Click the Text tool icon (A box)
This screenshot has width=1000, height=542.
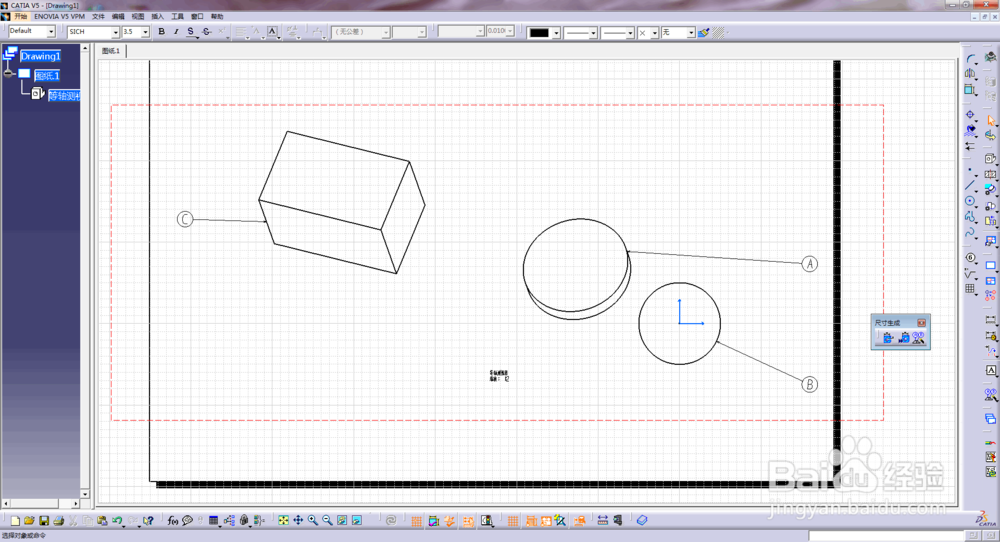click(990, 370)
